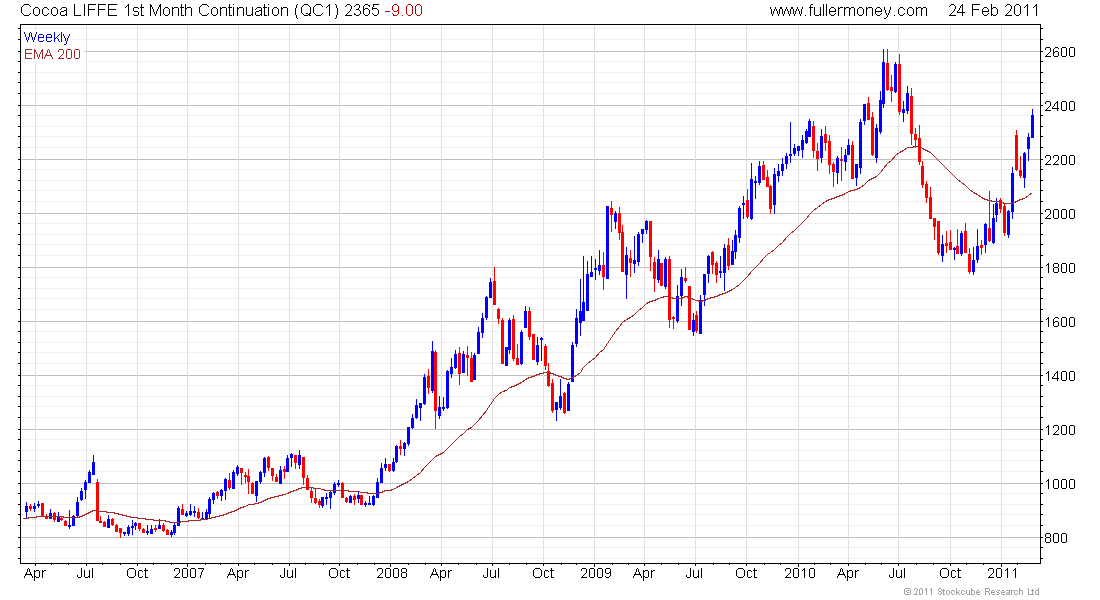
Task: Click the 2008 year label on time axis
Action: [x=391, y=573]
